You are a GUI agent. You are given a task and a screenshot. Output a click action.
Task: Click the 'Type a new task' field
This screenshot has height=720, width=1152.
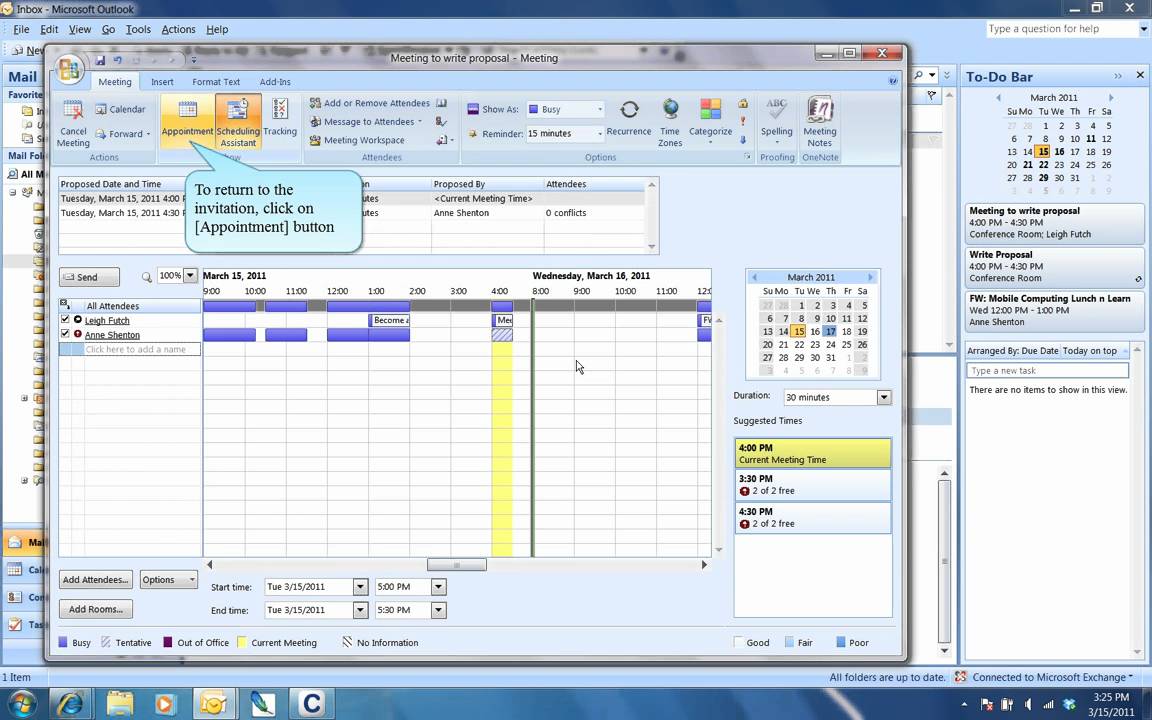1047,371
